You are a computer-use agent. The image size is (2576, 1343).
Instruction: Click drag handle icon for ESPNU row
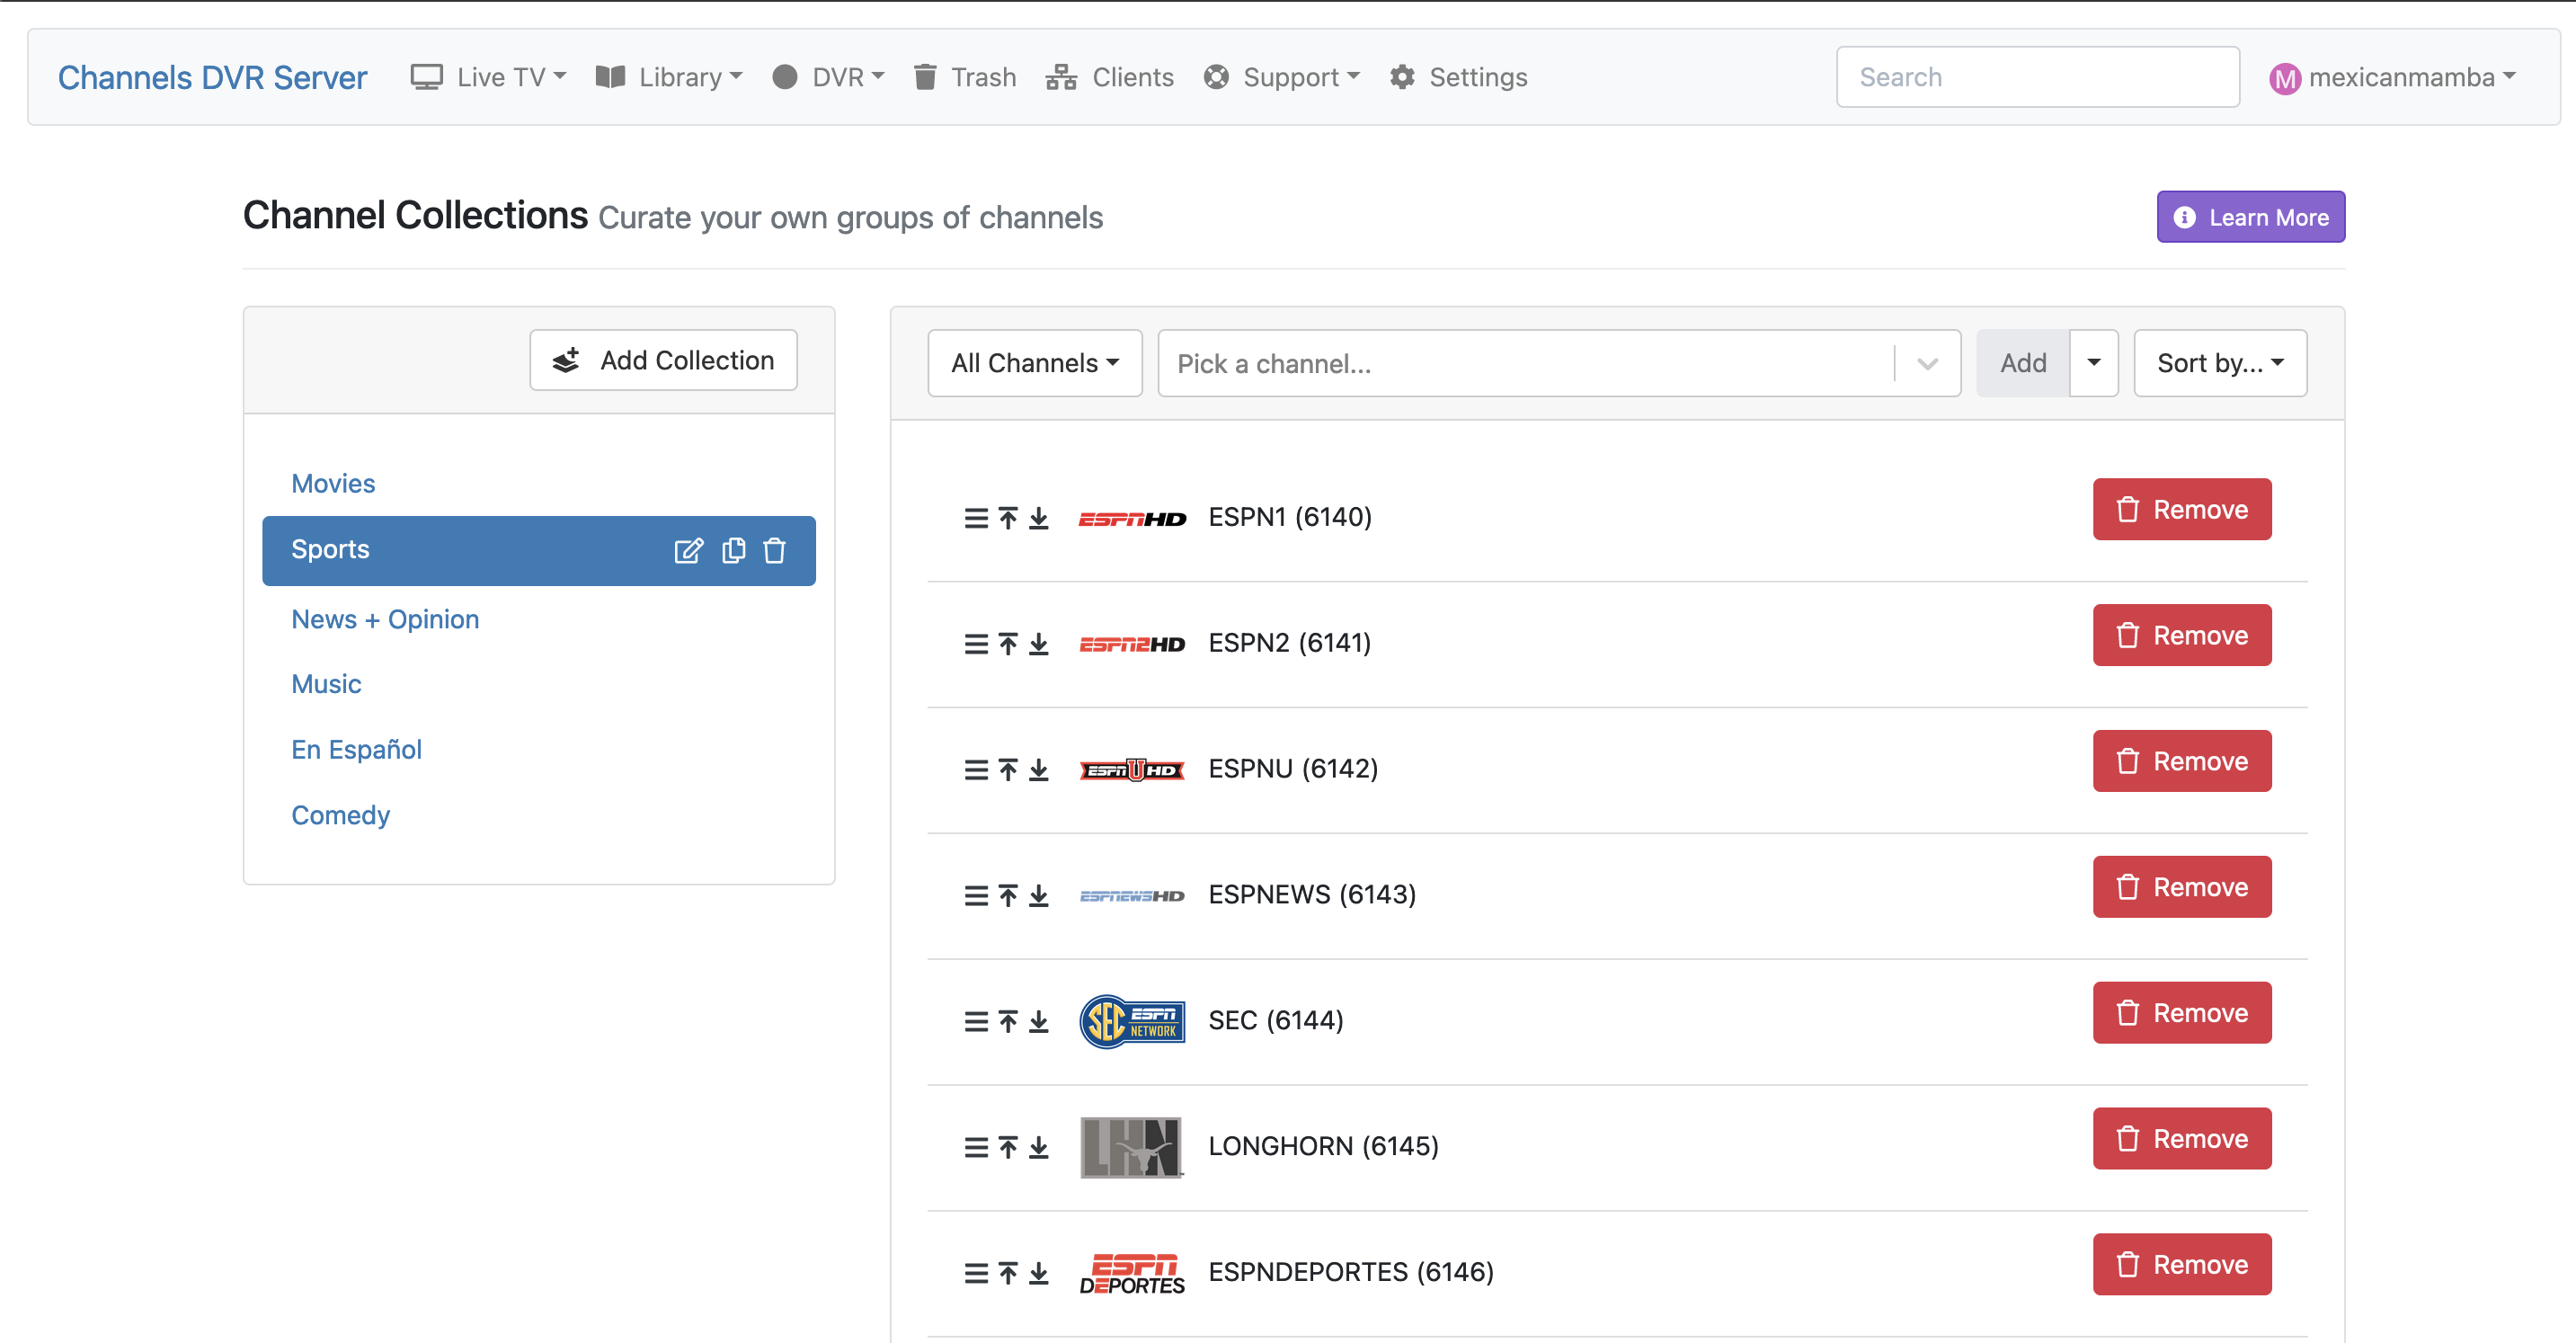click(x=975, y=770)
